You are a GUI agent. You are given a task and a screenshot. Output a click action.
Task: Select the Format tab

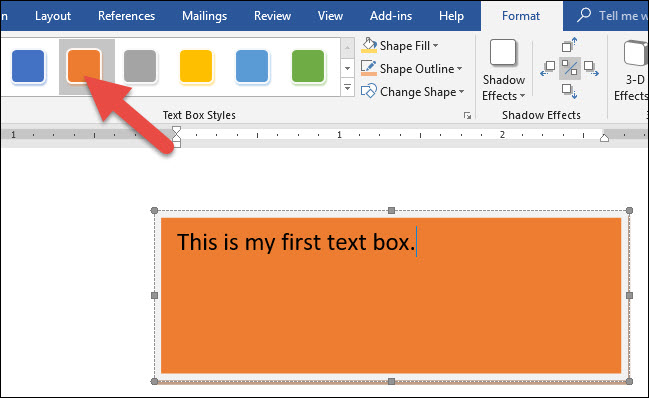tap(521, 16)
